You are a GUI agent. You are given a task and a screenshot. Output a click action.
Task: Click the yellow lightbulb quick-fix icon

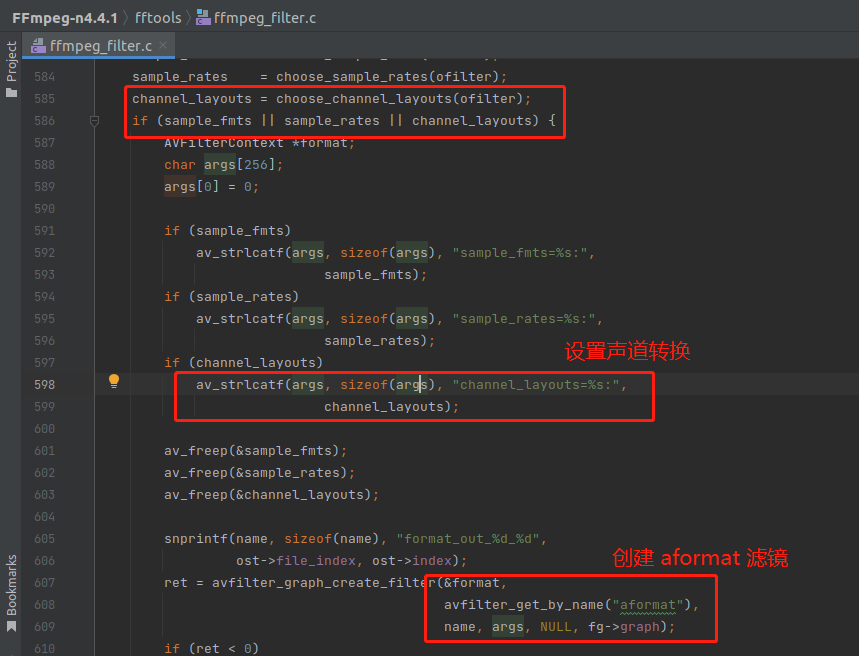point(114,381)
